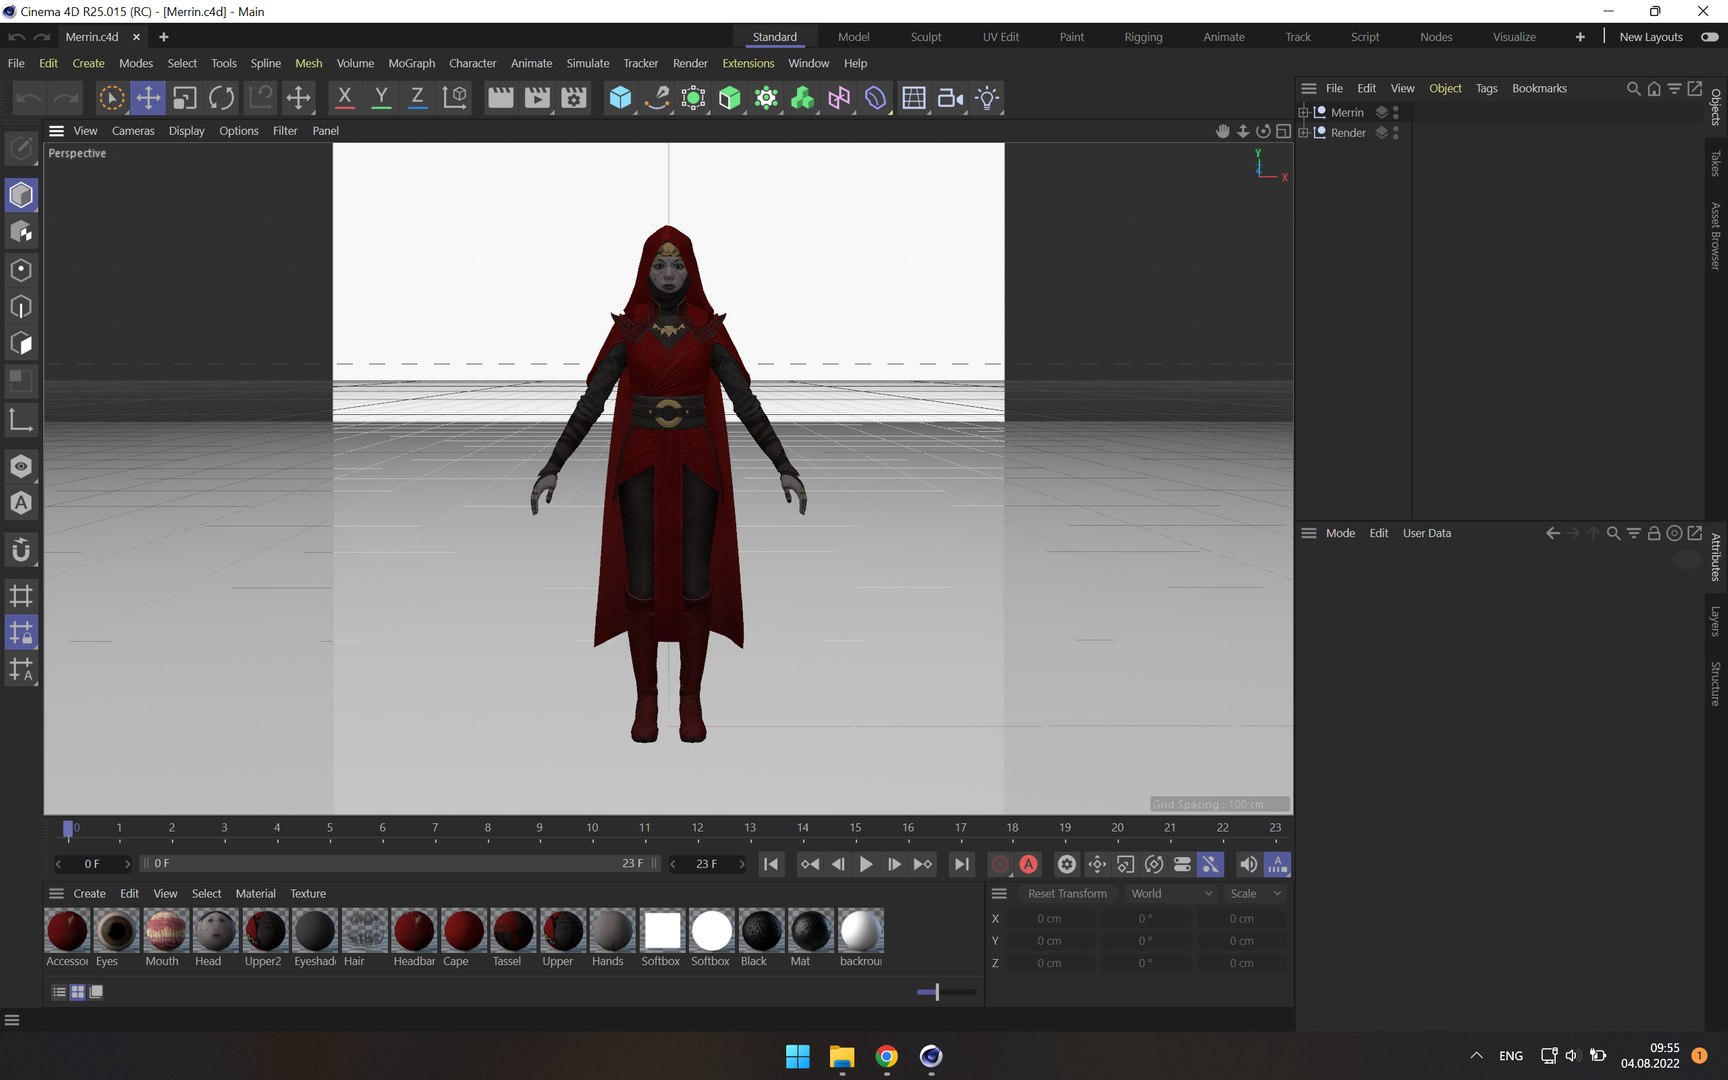Select the Accessor material swatch
This screenshot has width=1728, height=1080.
pyautogui.click(x=67, y=931)
